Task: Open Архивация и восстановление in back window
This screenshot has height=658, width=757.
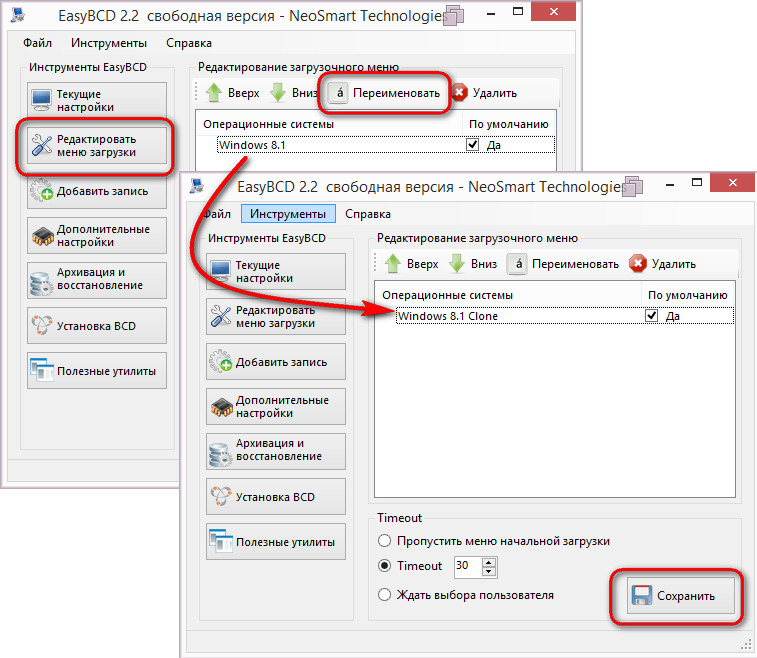Action: coord(97,280)
